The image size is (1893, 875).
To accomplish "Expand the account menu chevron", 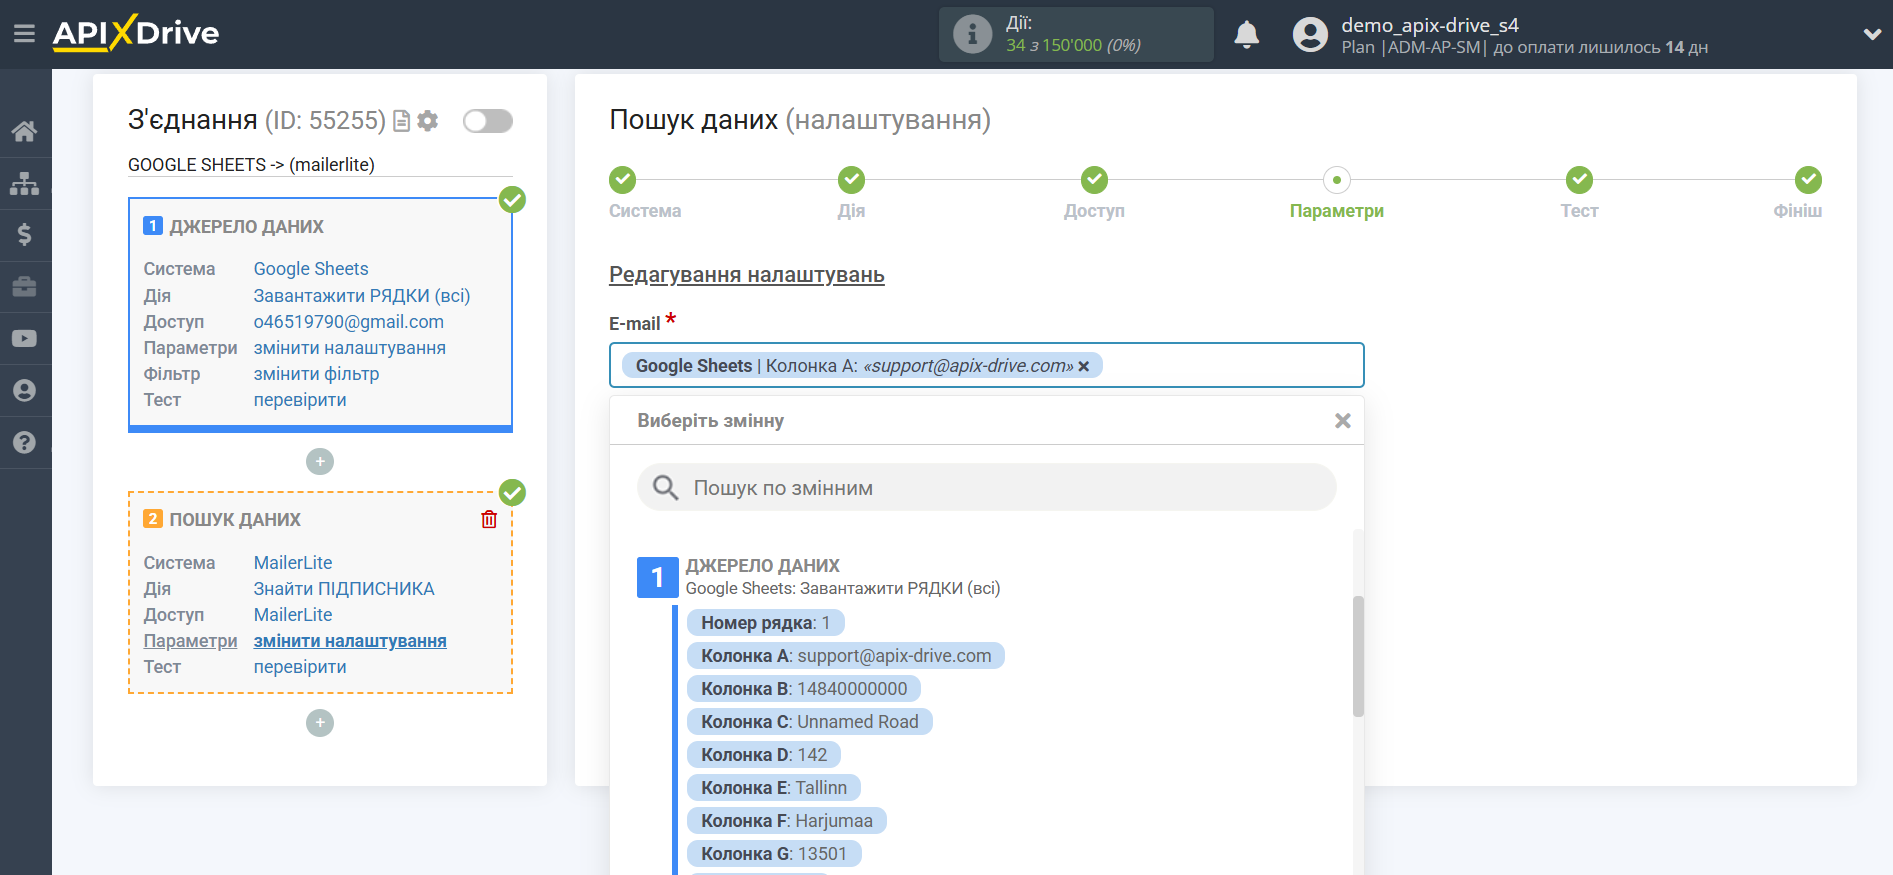I will point(1872,34).
